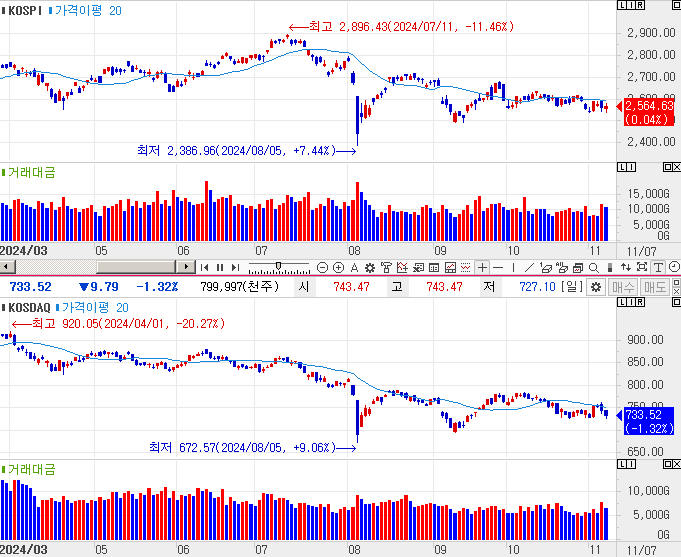
Task: Click the 최저 2,386.96 low annotation
Action: tap(246, 151)
